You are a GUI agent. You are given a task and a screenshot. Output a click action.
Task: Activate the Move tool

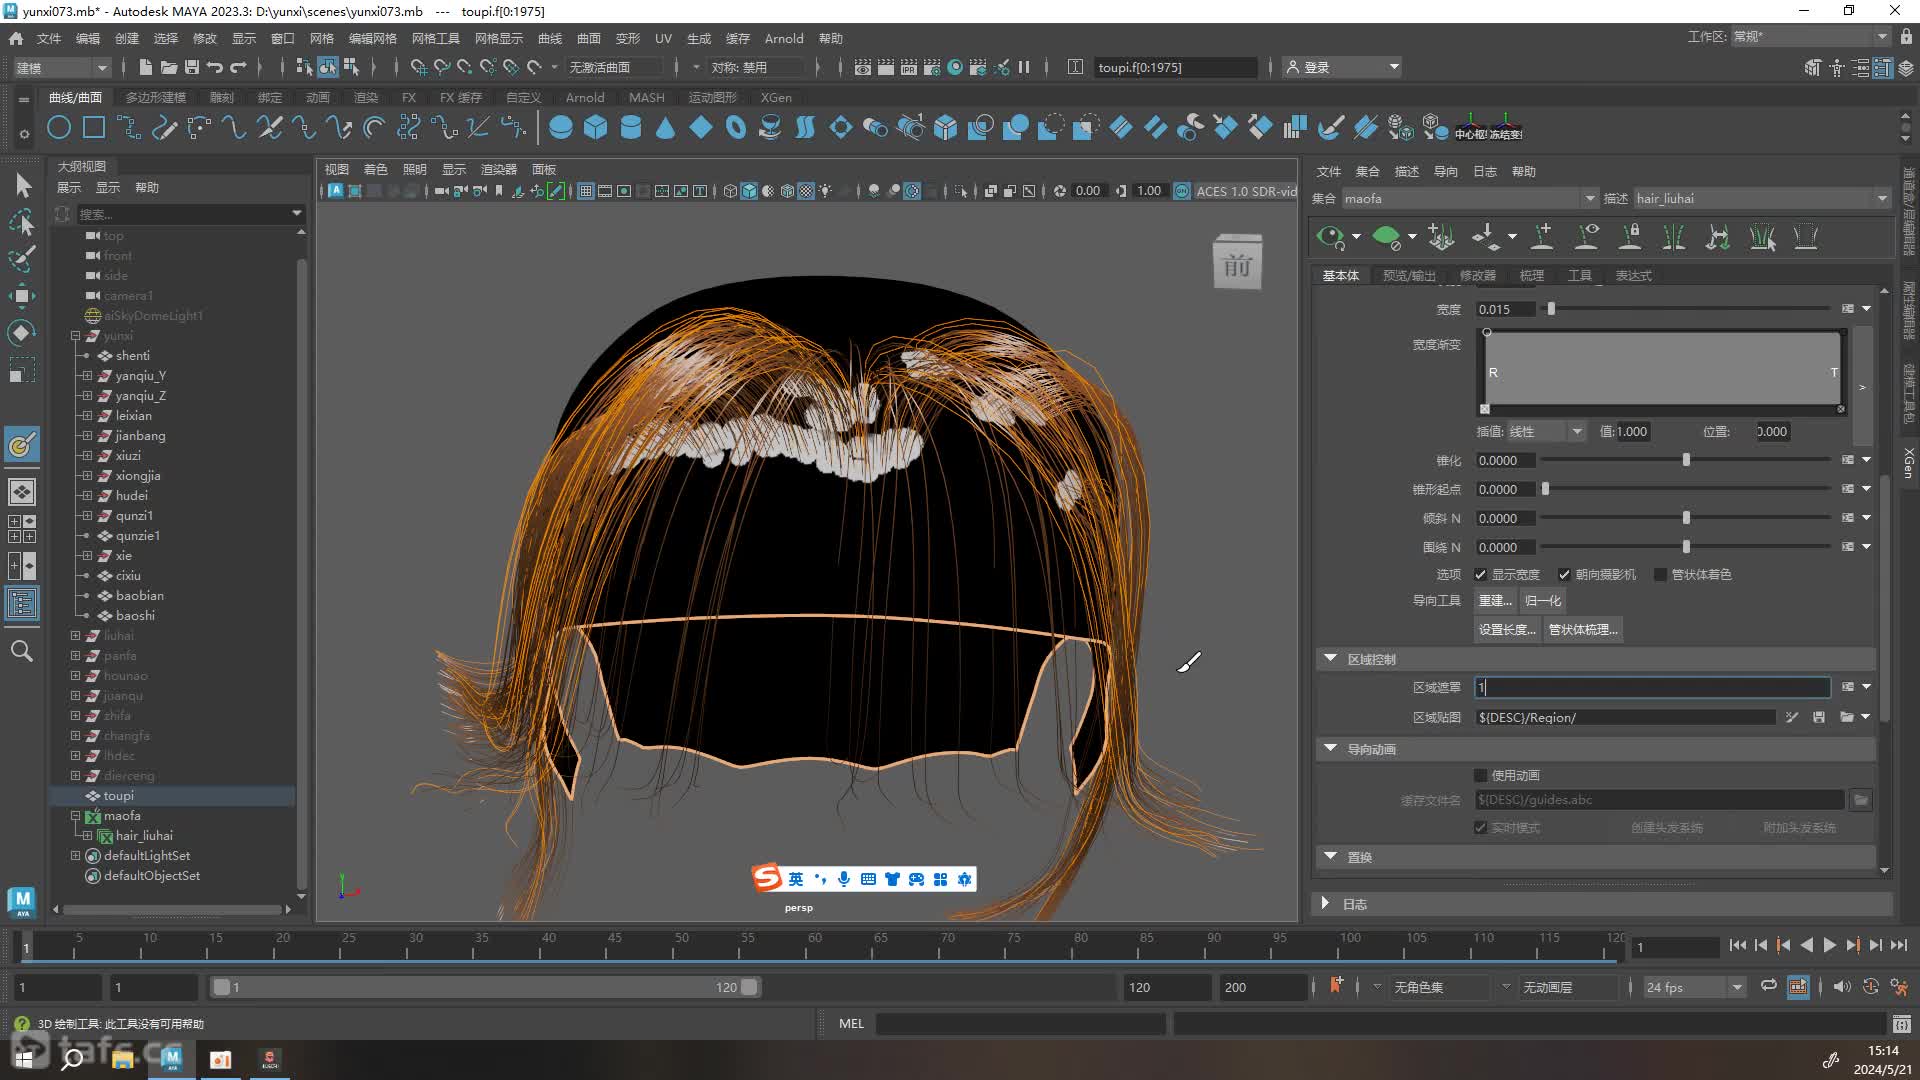click(22, 295)
